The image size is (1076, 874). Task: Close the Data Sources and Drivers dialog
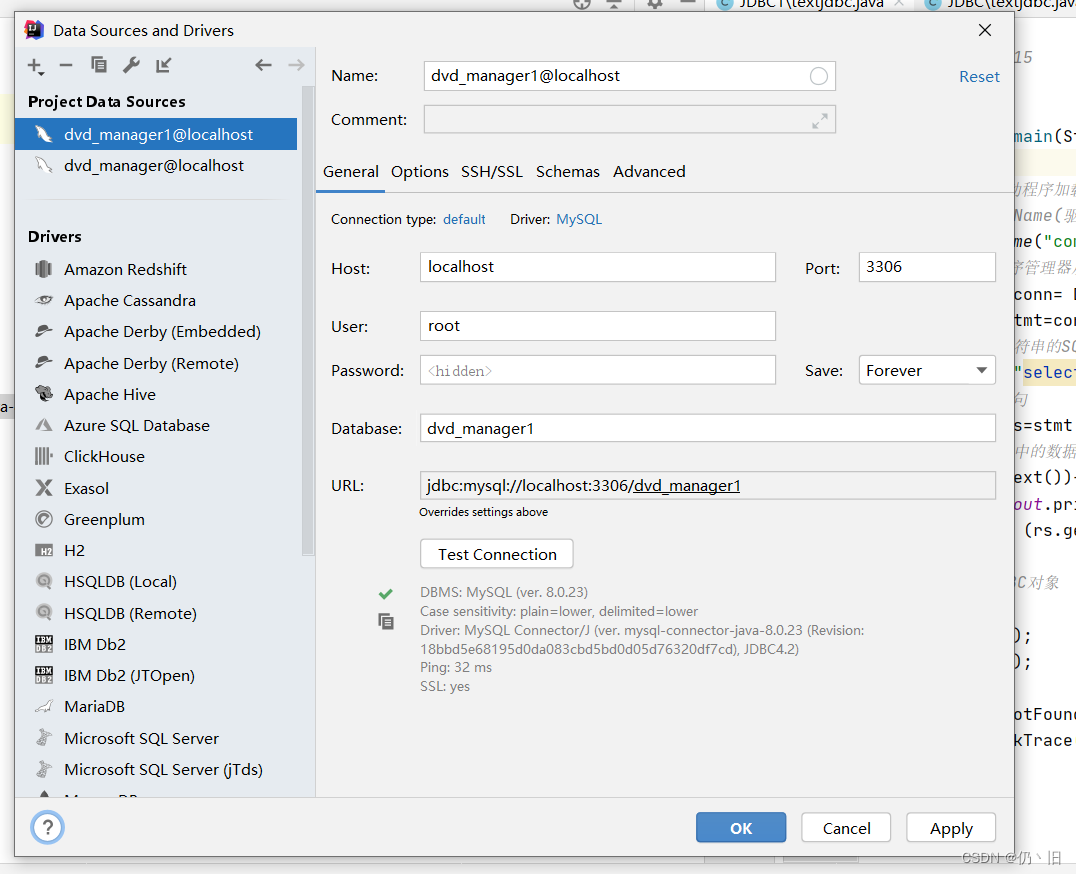coord(985,30)
